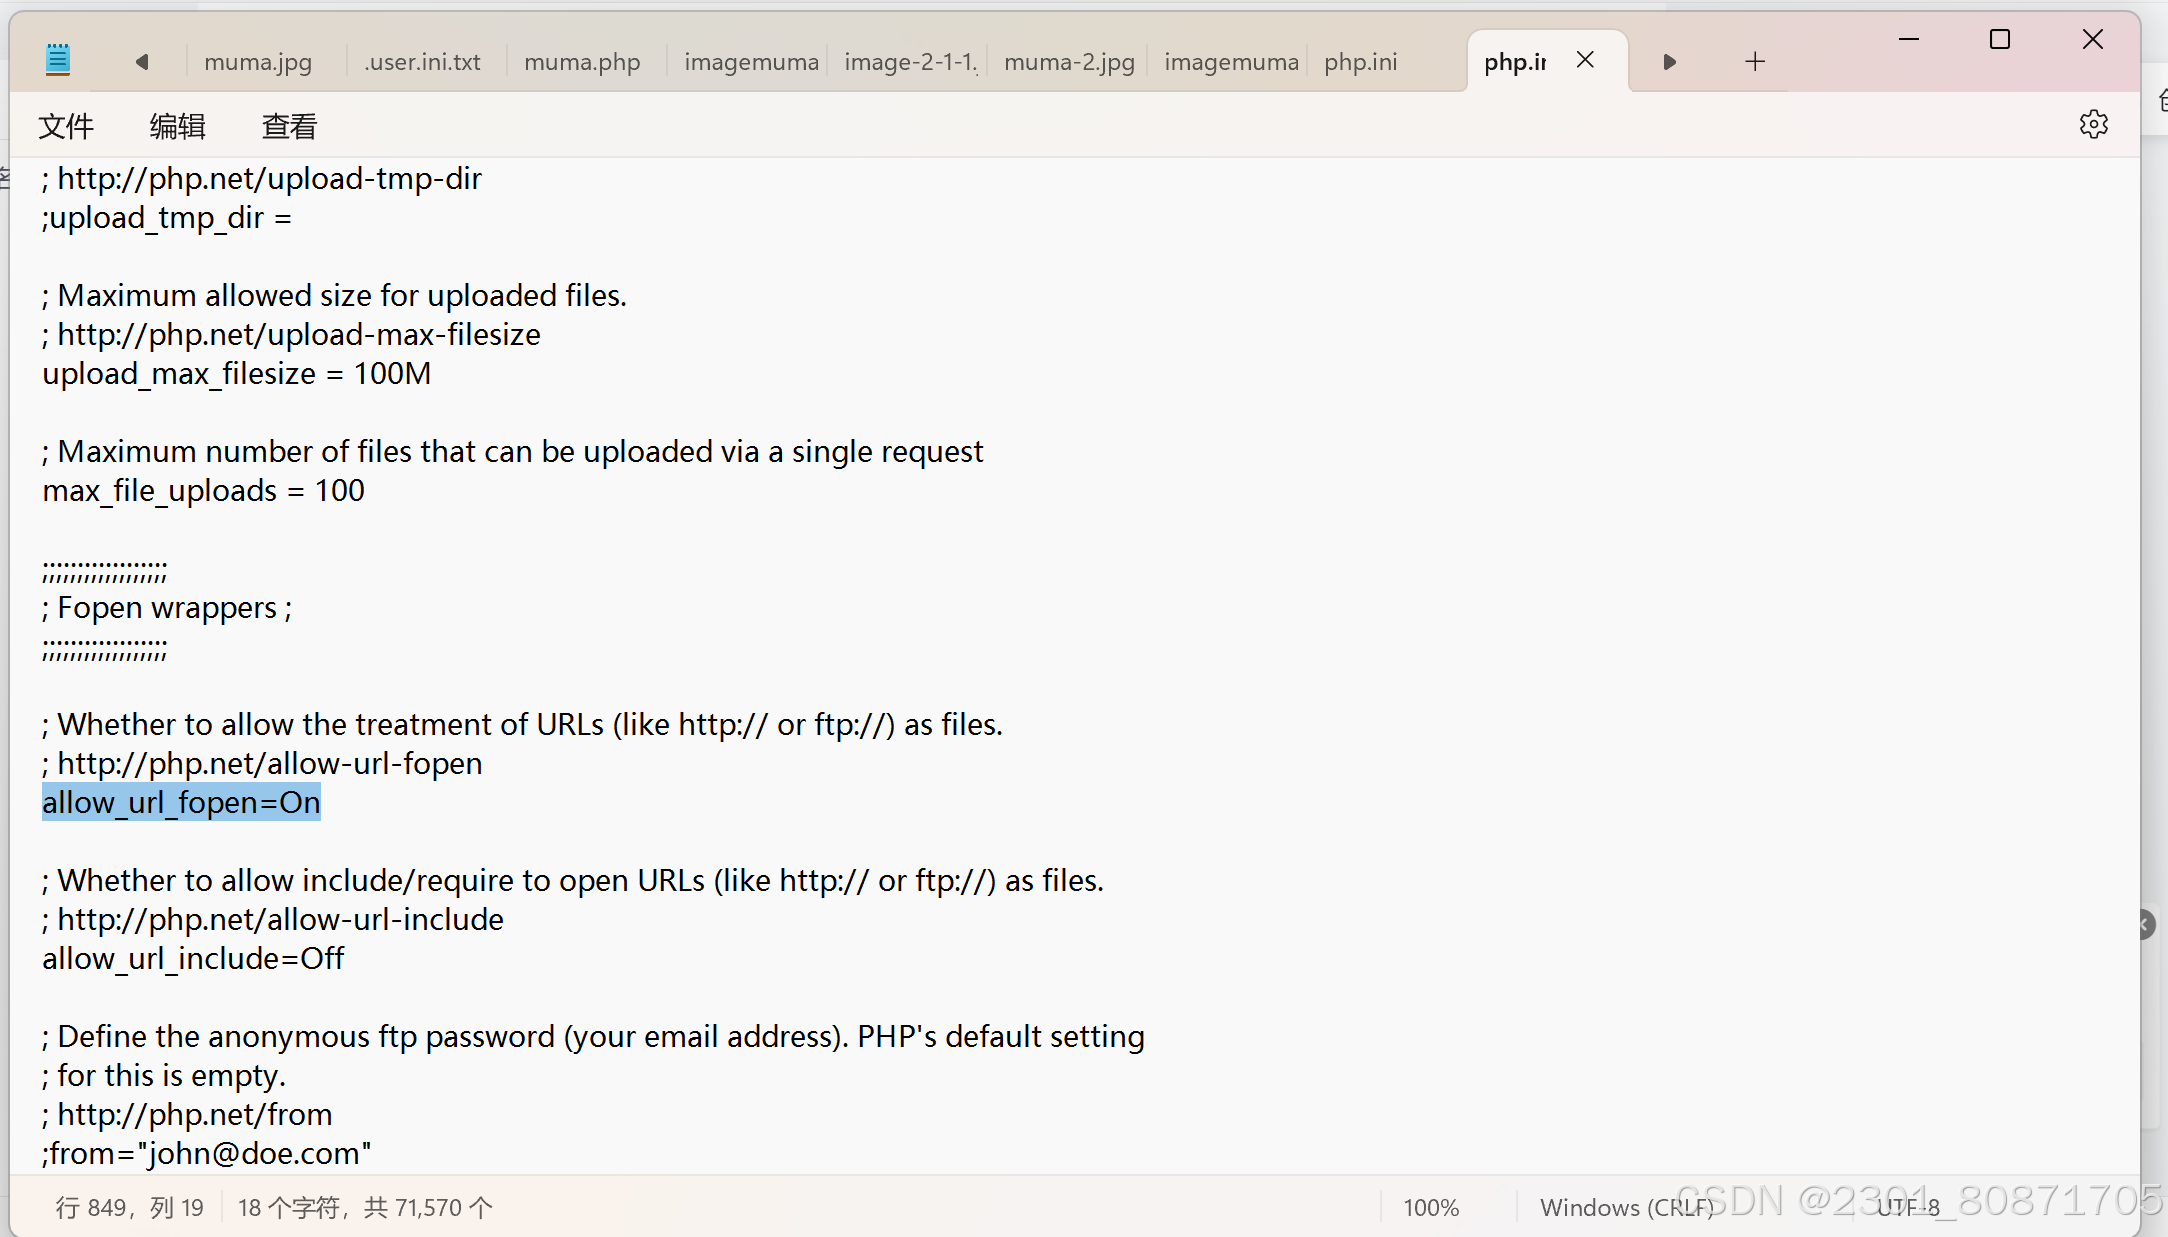The width and height of the screenshot is (2168, 1237).
Task: Add a new tab with plus
Action: (x=1755, y=62)
